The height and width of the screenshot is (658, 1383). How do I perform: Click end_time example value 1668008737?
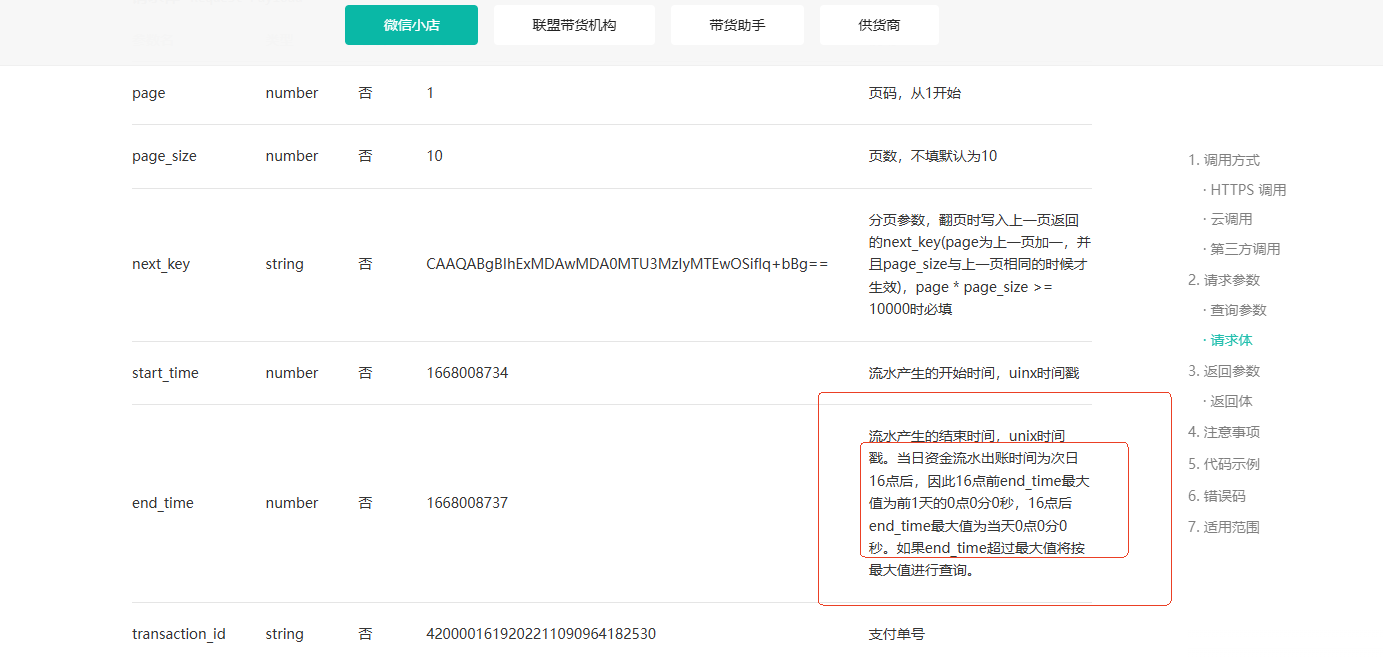click(467, 503)
